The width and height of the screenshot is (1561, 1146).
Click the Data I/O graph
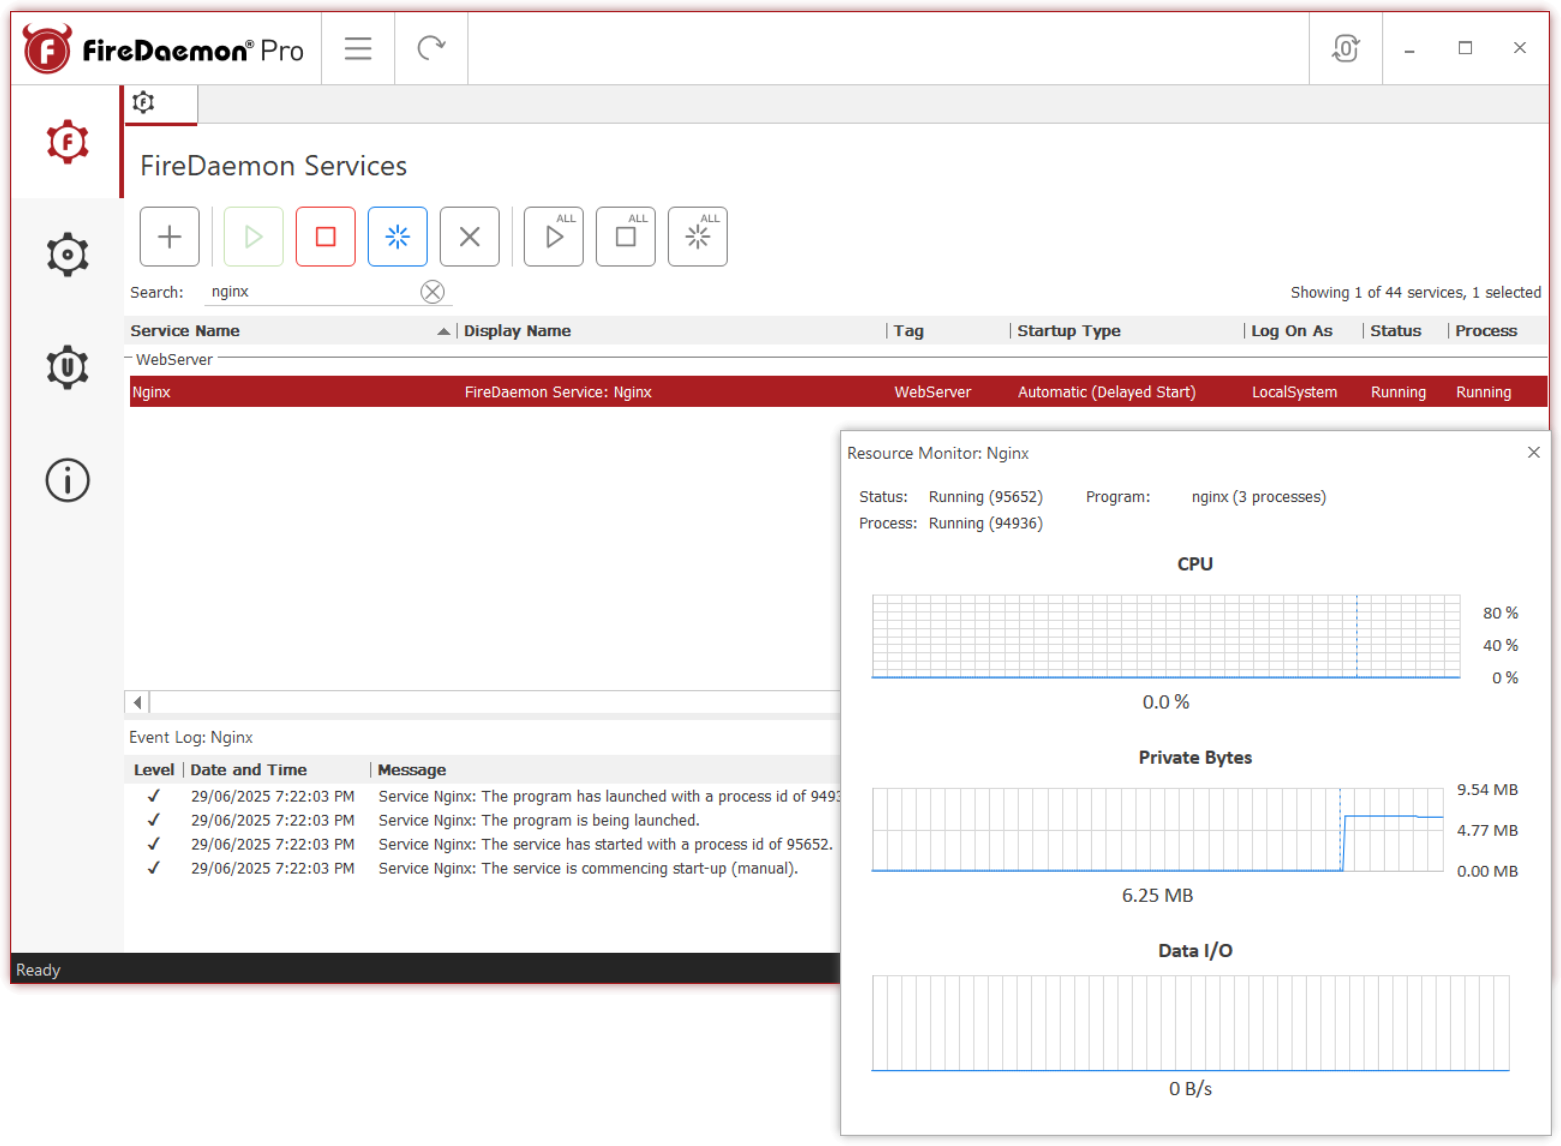[1190, 1023]
